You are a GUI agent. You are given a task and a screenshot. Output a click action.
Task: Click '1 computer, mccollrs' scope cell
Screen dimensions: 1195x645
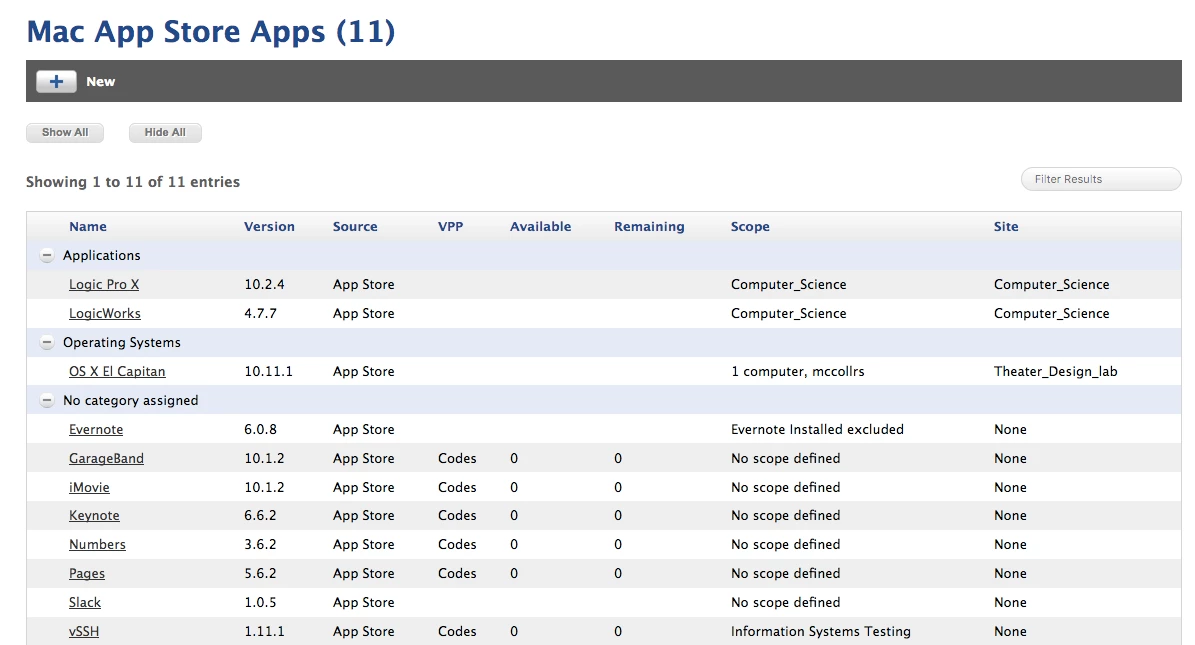pos(798,371)
